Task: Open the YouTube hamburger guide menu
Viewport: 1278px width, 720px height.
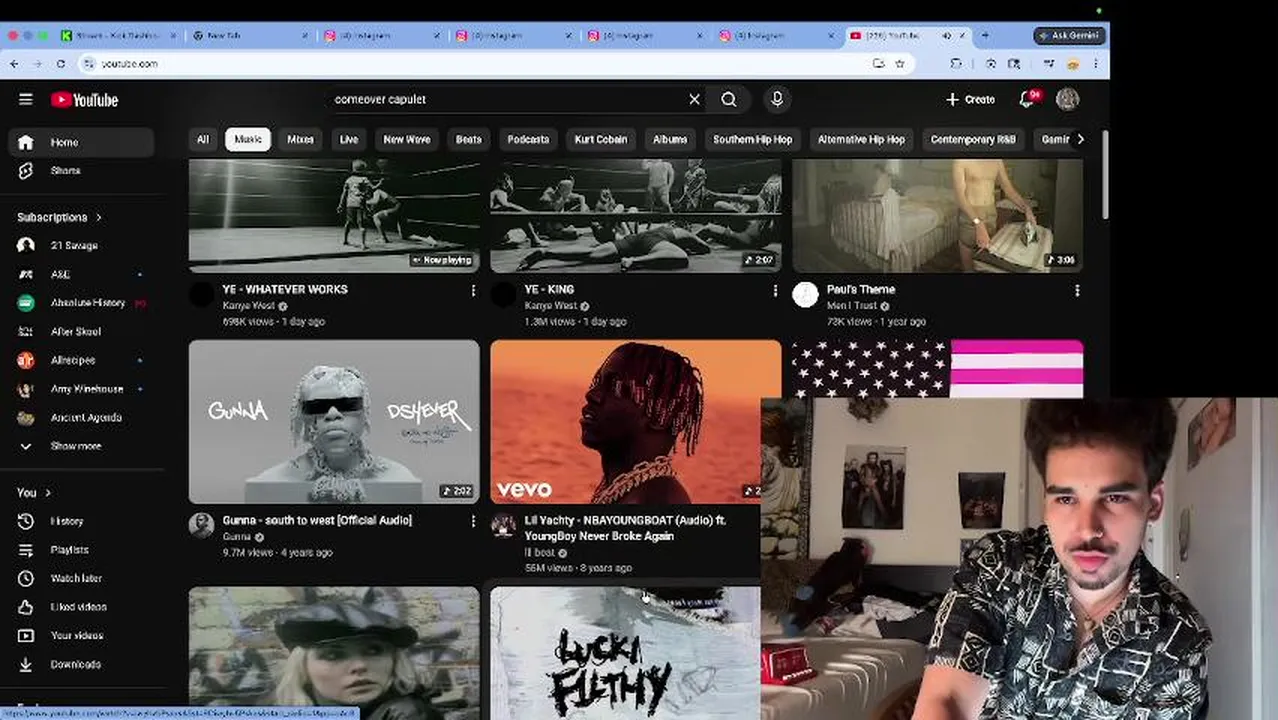Action: pyautogui.click(x=26, y=99)
